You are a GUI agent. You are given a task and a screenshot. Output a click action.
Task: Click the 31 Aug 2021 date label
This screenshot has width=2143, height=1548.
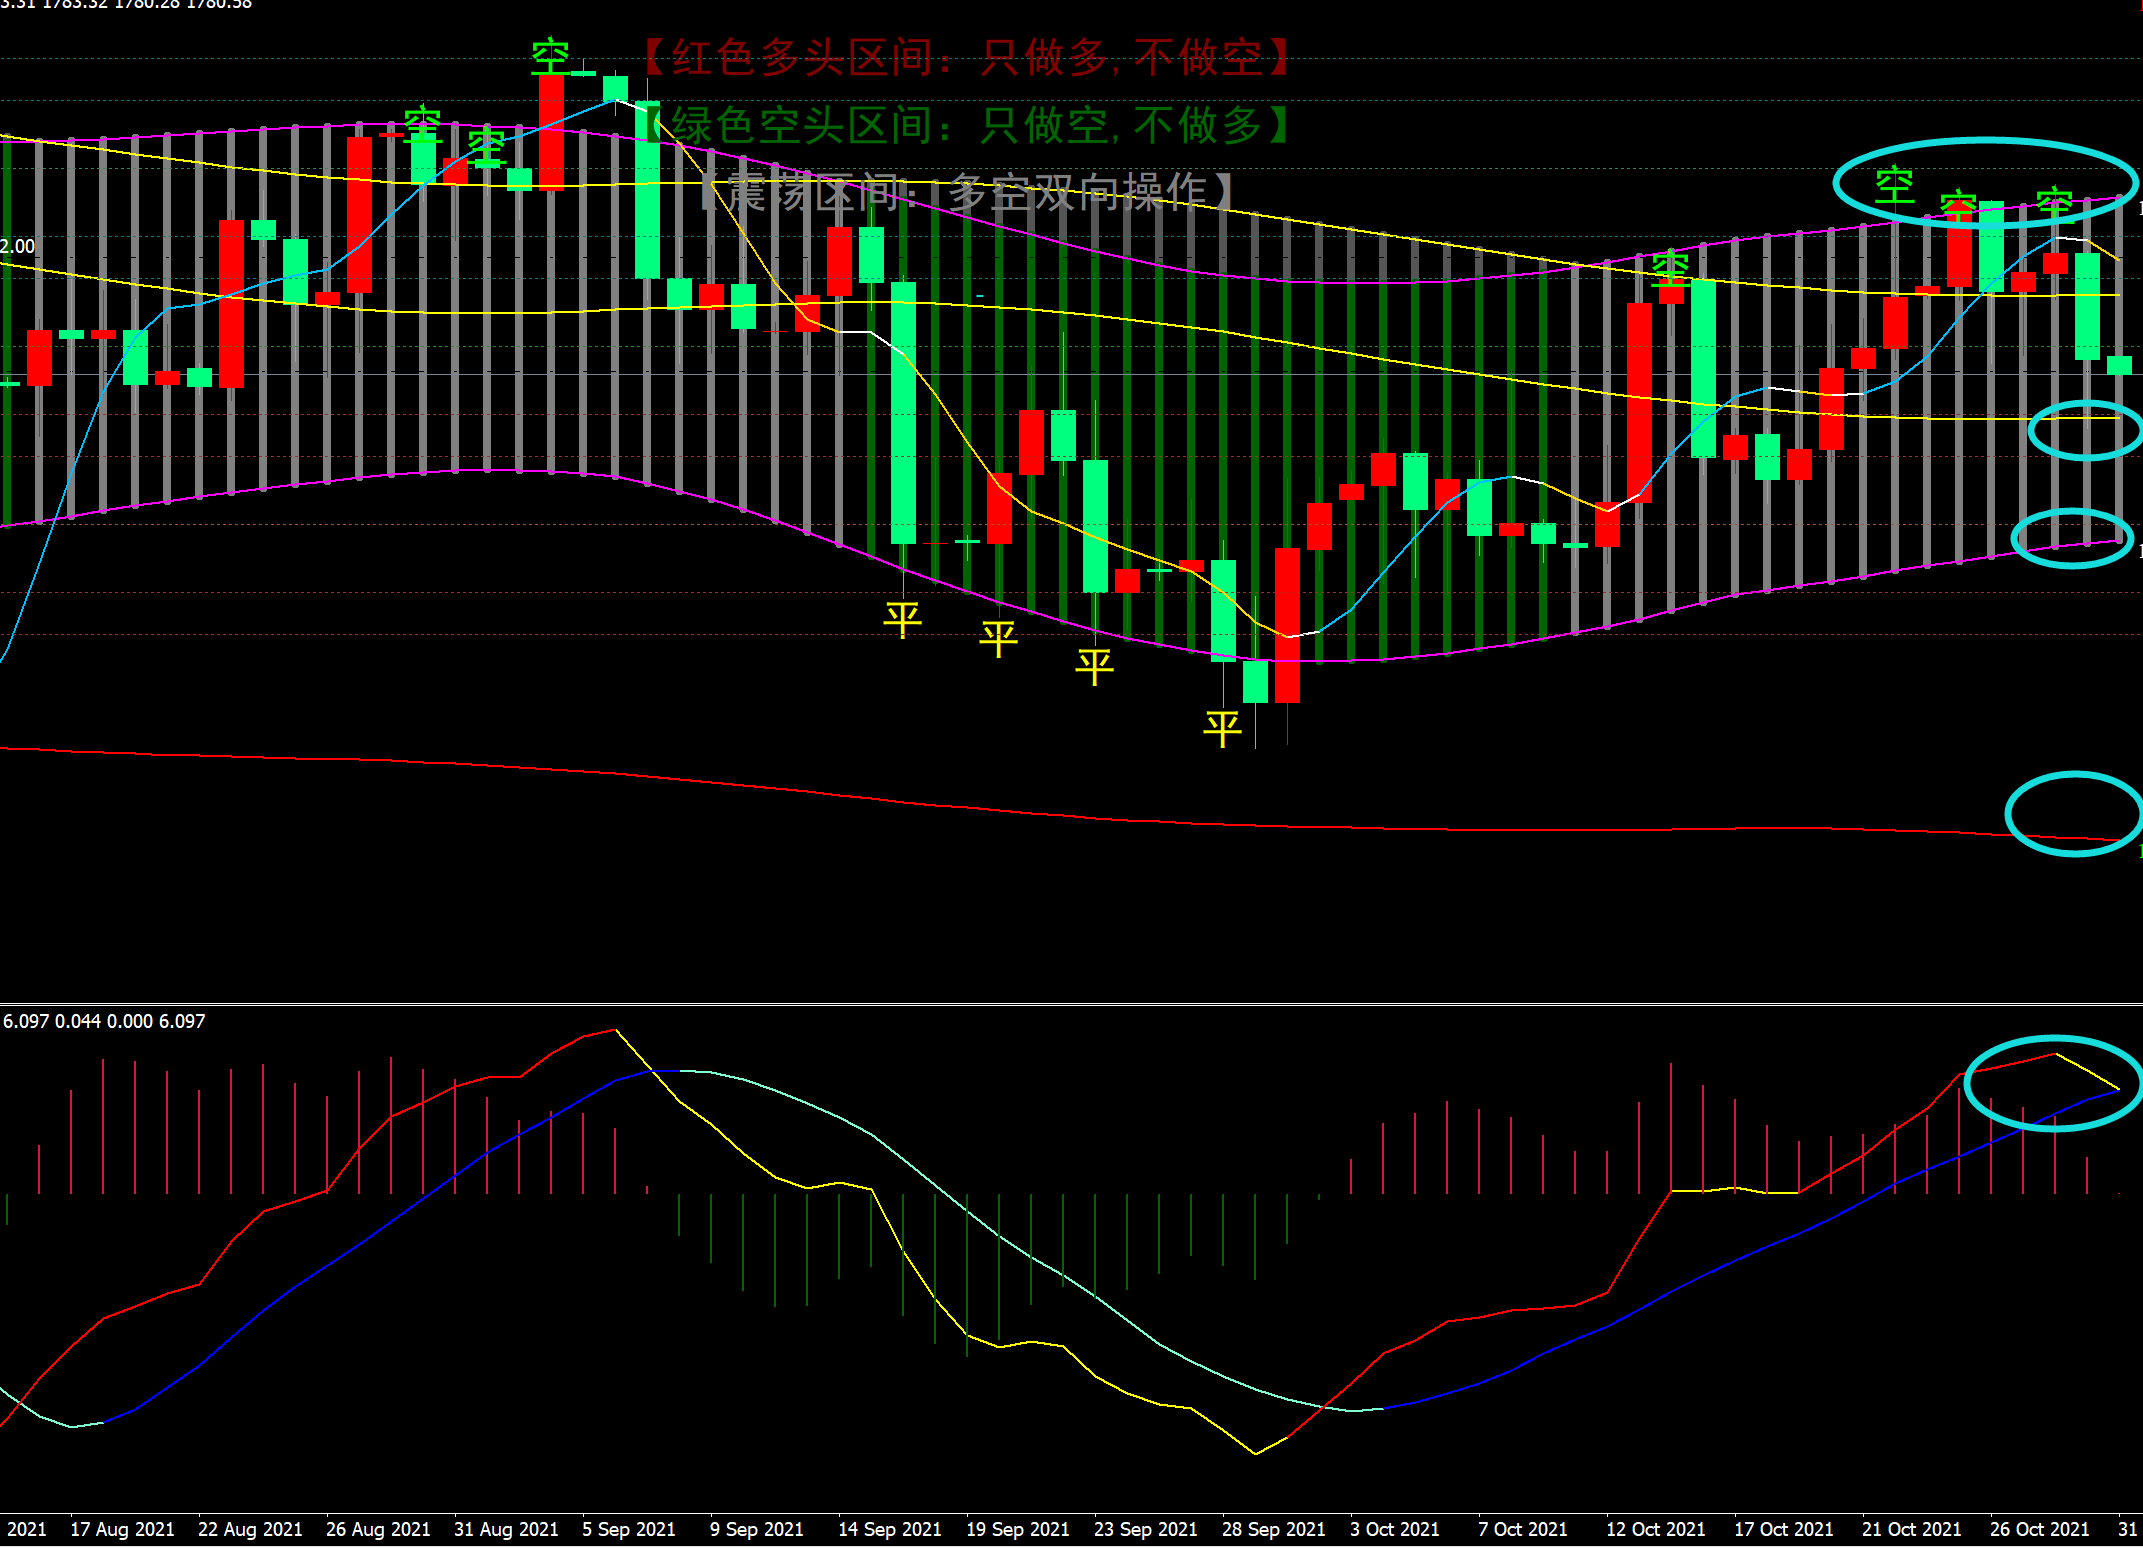click(506, 1529)
